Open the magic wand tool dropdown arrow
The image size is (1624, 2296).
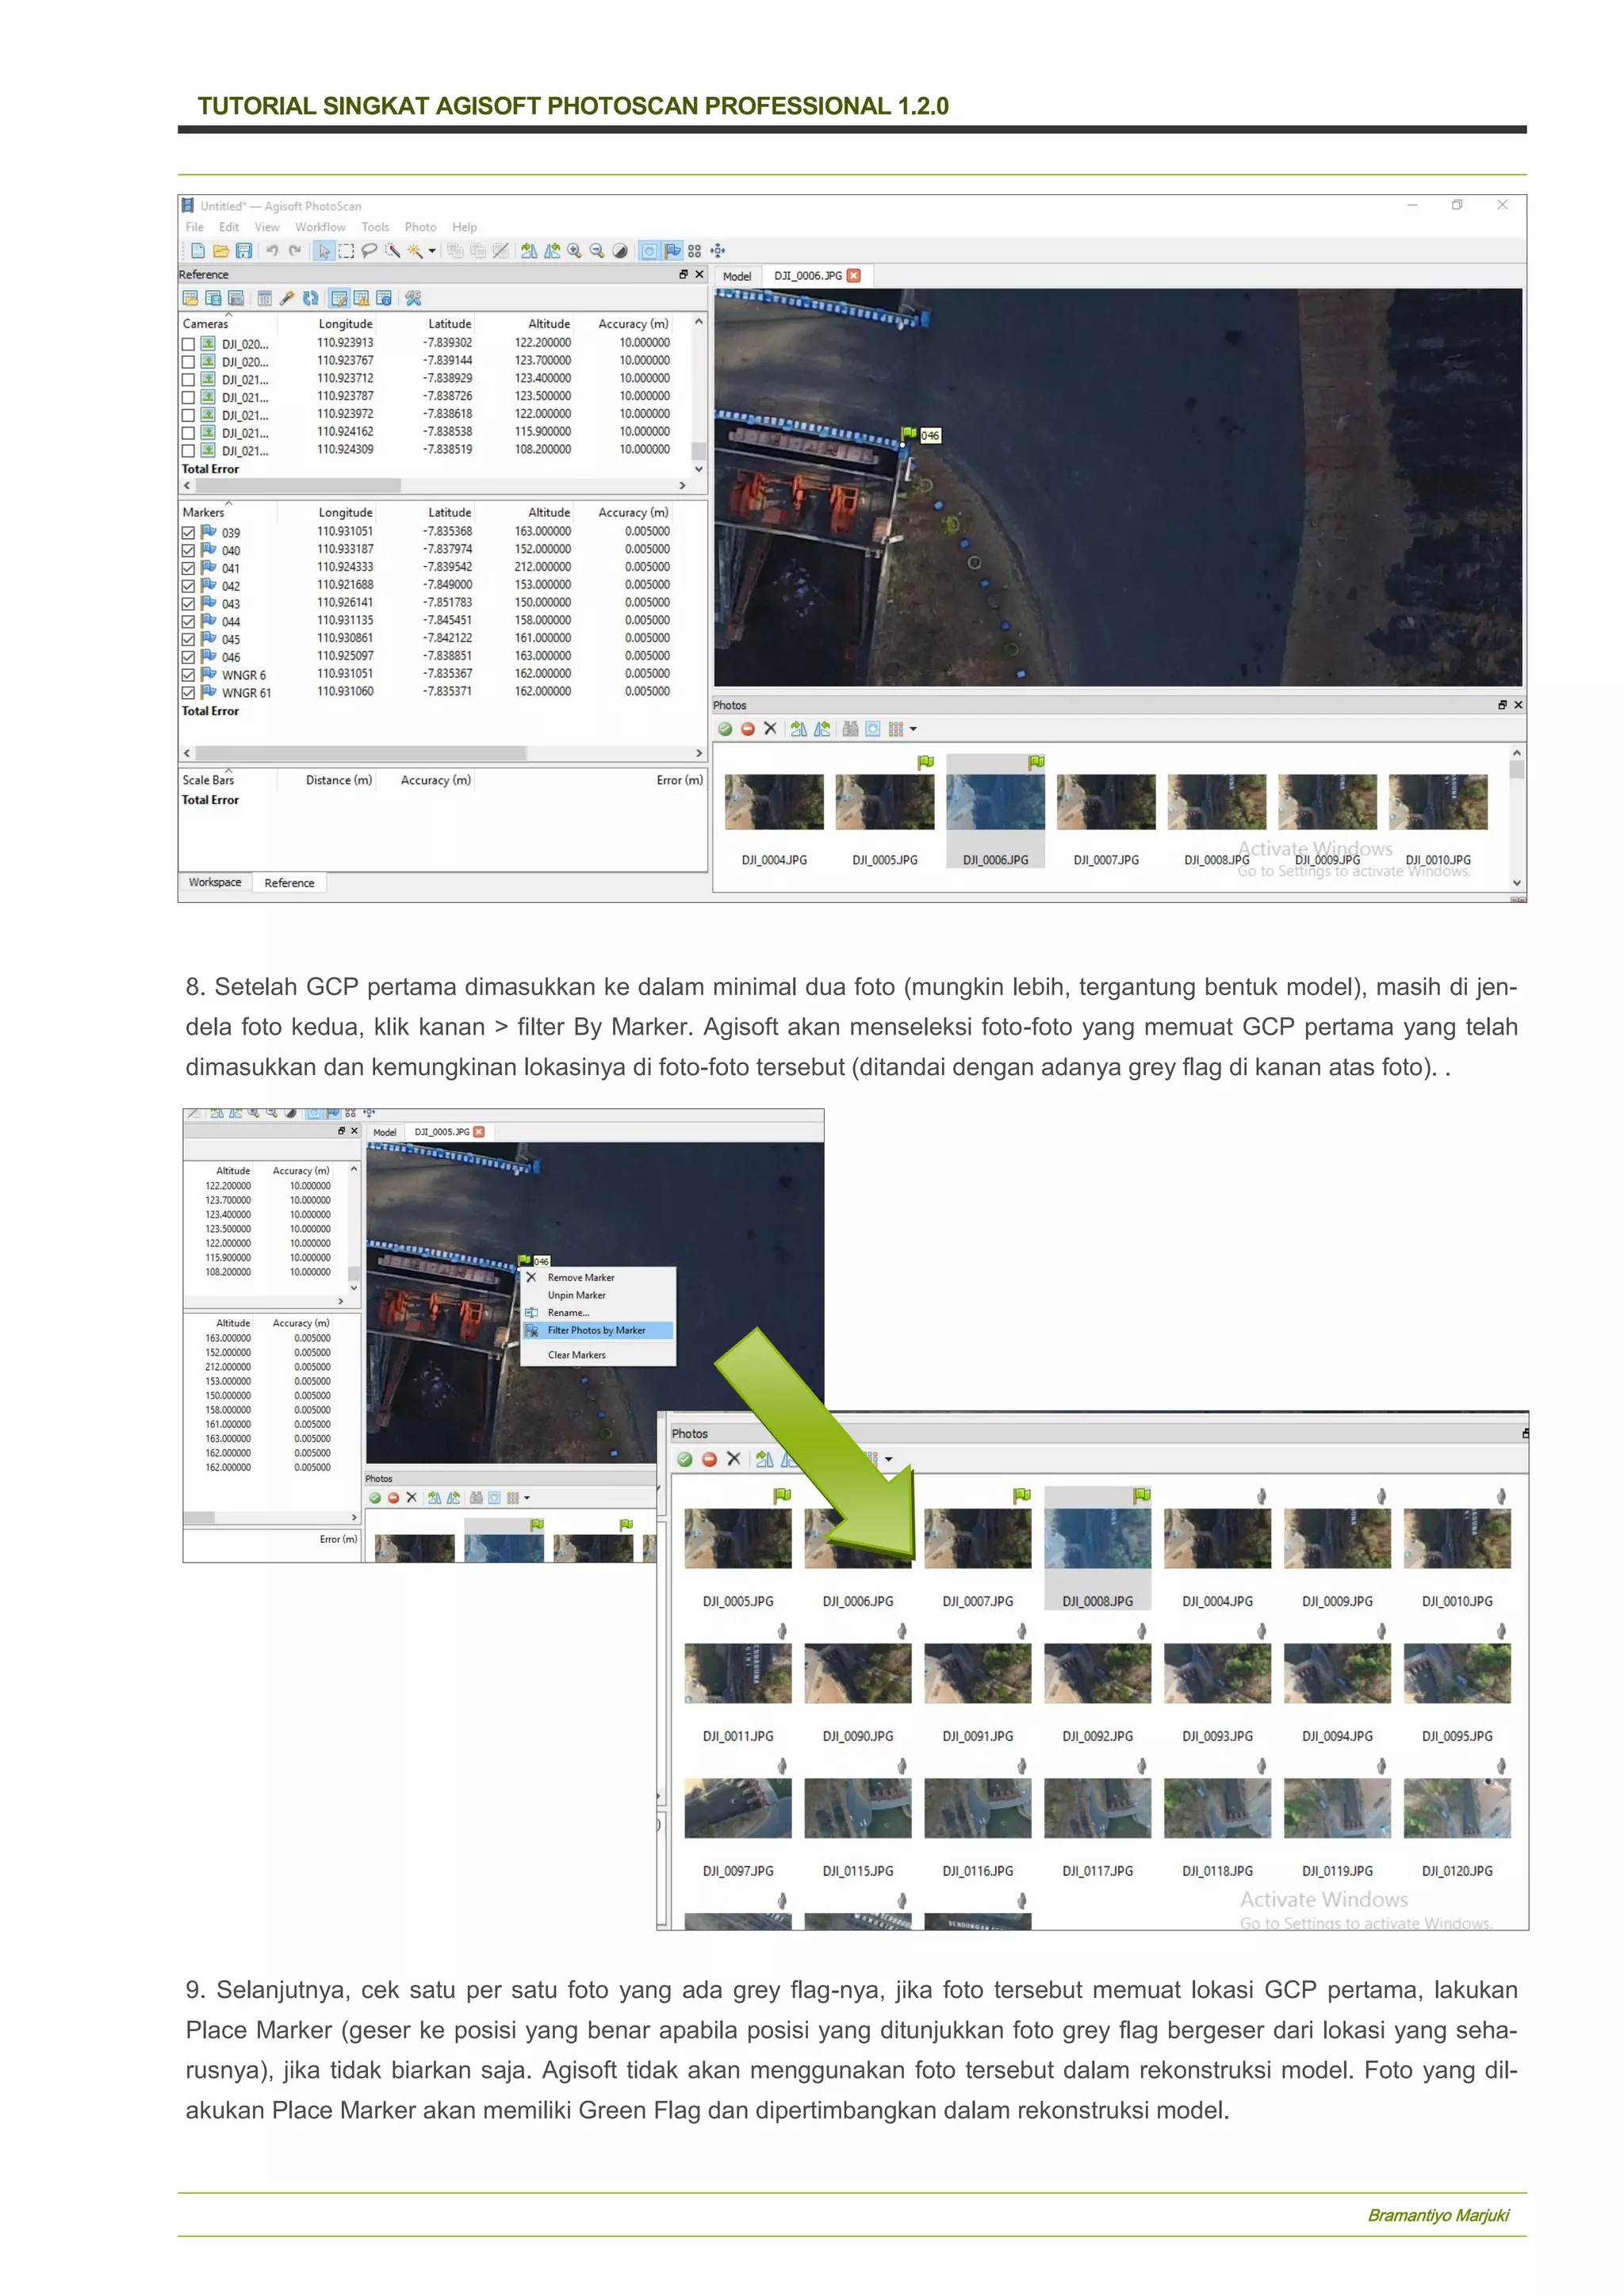point(432,251)
